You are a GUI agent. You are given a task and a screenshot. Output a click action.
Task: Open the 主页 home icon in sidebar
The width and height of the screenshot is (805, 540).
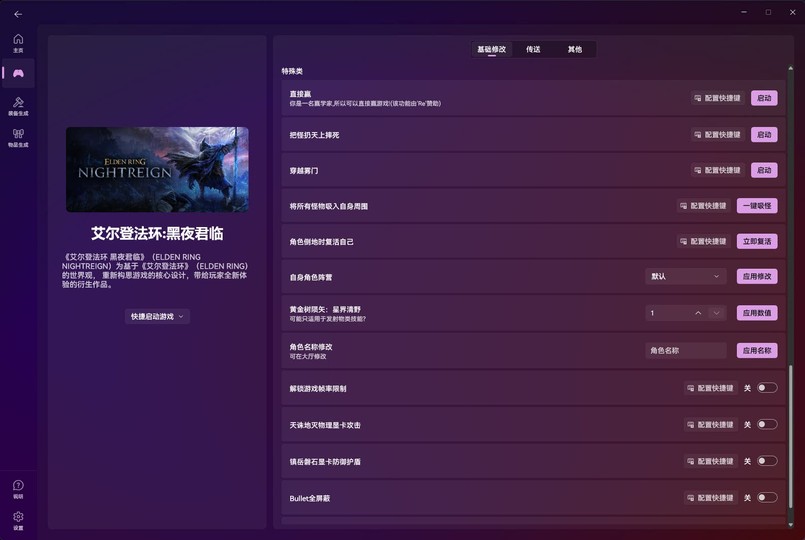pos(18,42)
